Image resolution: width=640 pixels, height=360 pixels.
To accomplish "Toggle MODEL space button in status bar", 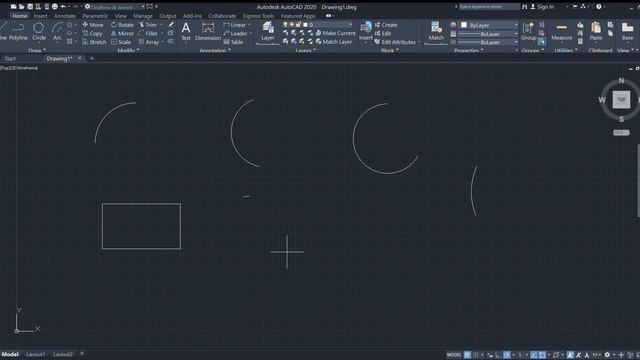I will (x=454, y=355).
